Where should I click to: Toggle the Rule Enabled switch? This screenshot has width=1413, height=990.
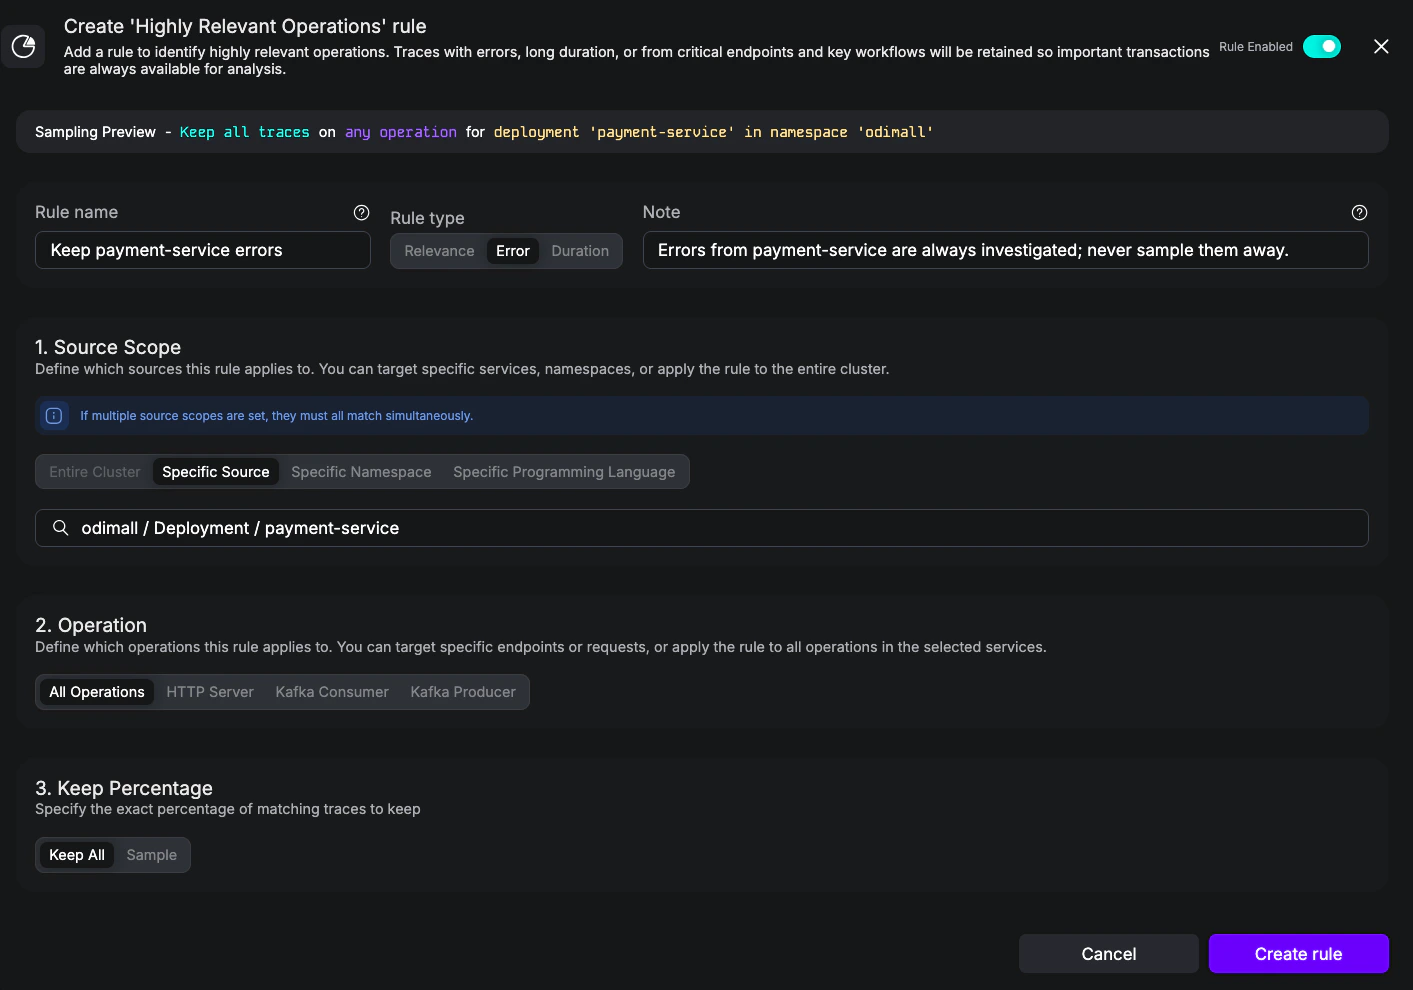point(1322,47)
